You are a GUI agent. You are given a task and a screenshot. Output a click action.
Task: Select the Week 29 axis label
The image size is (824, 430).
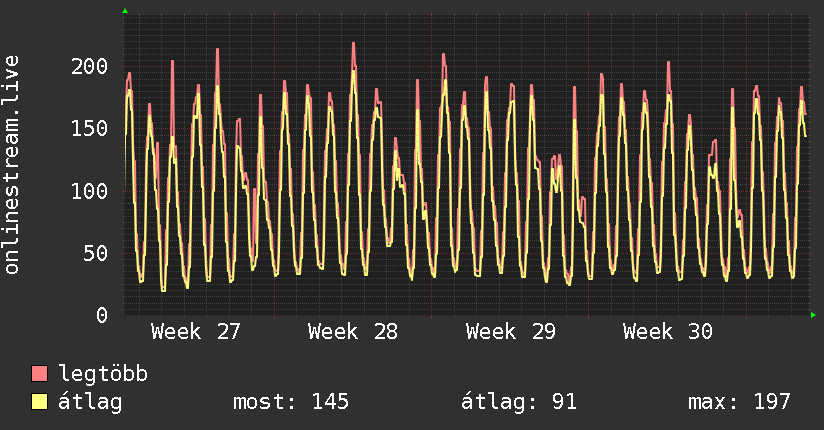point(510,332)
